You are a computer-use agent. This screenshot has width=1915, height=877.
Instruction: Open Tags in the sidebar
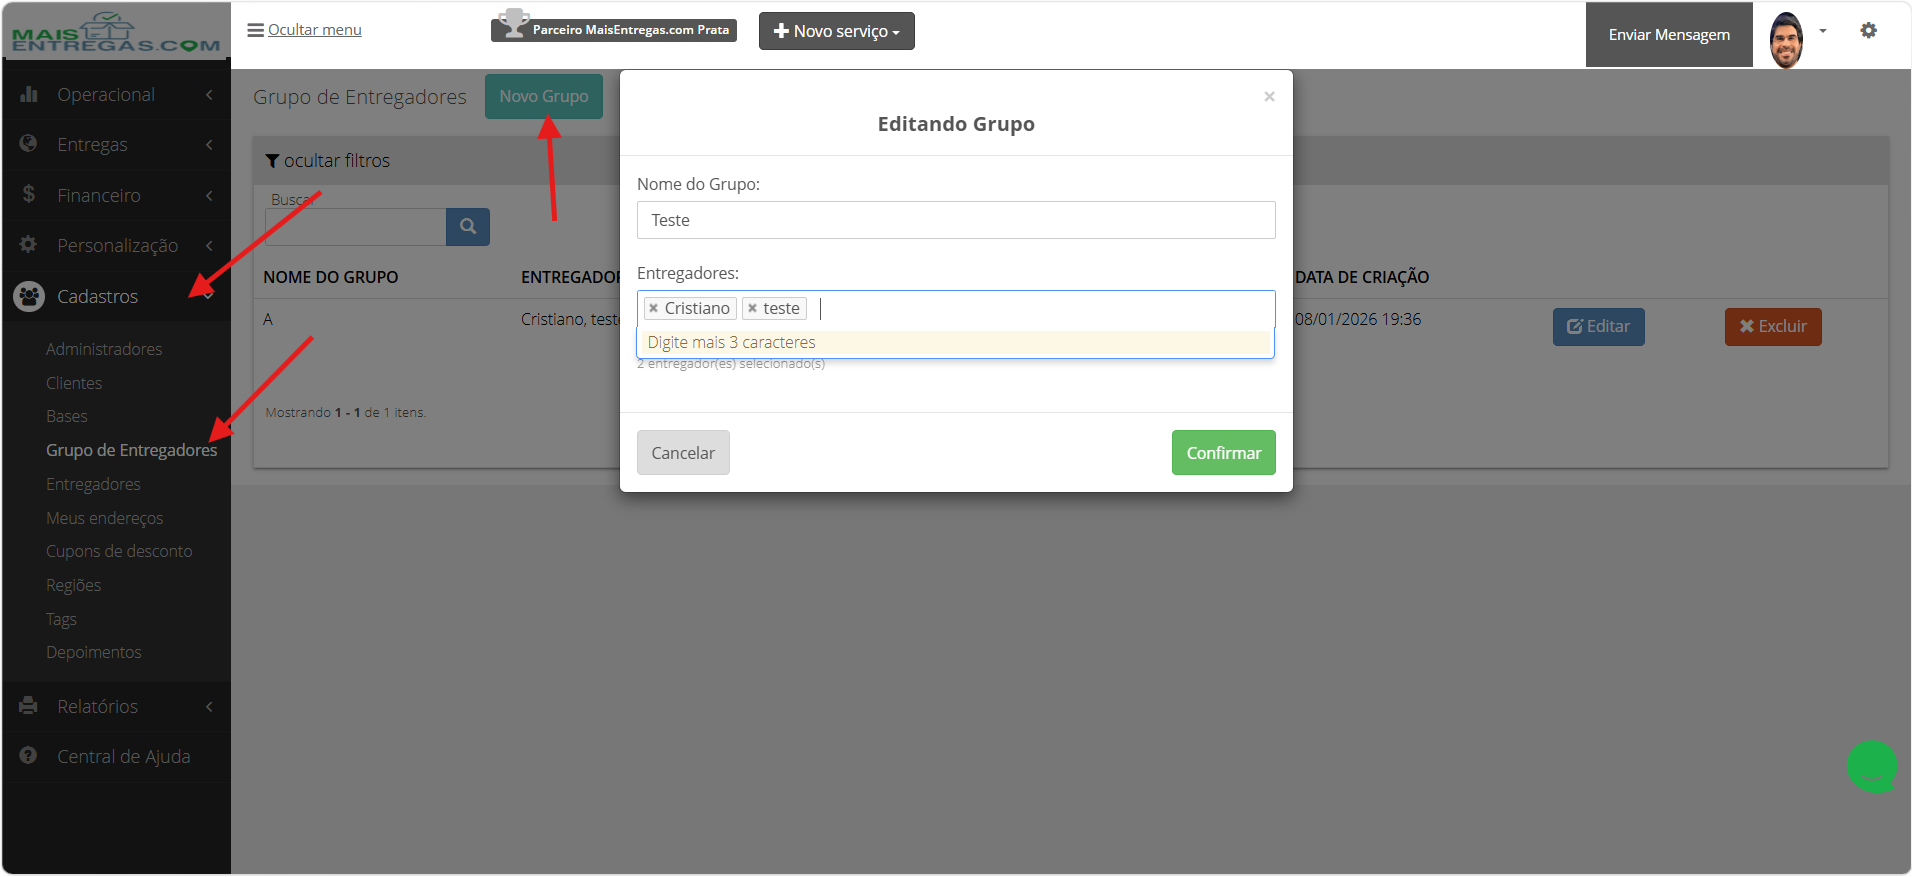click(x=61, y=619)
